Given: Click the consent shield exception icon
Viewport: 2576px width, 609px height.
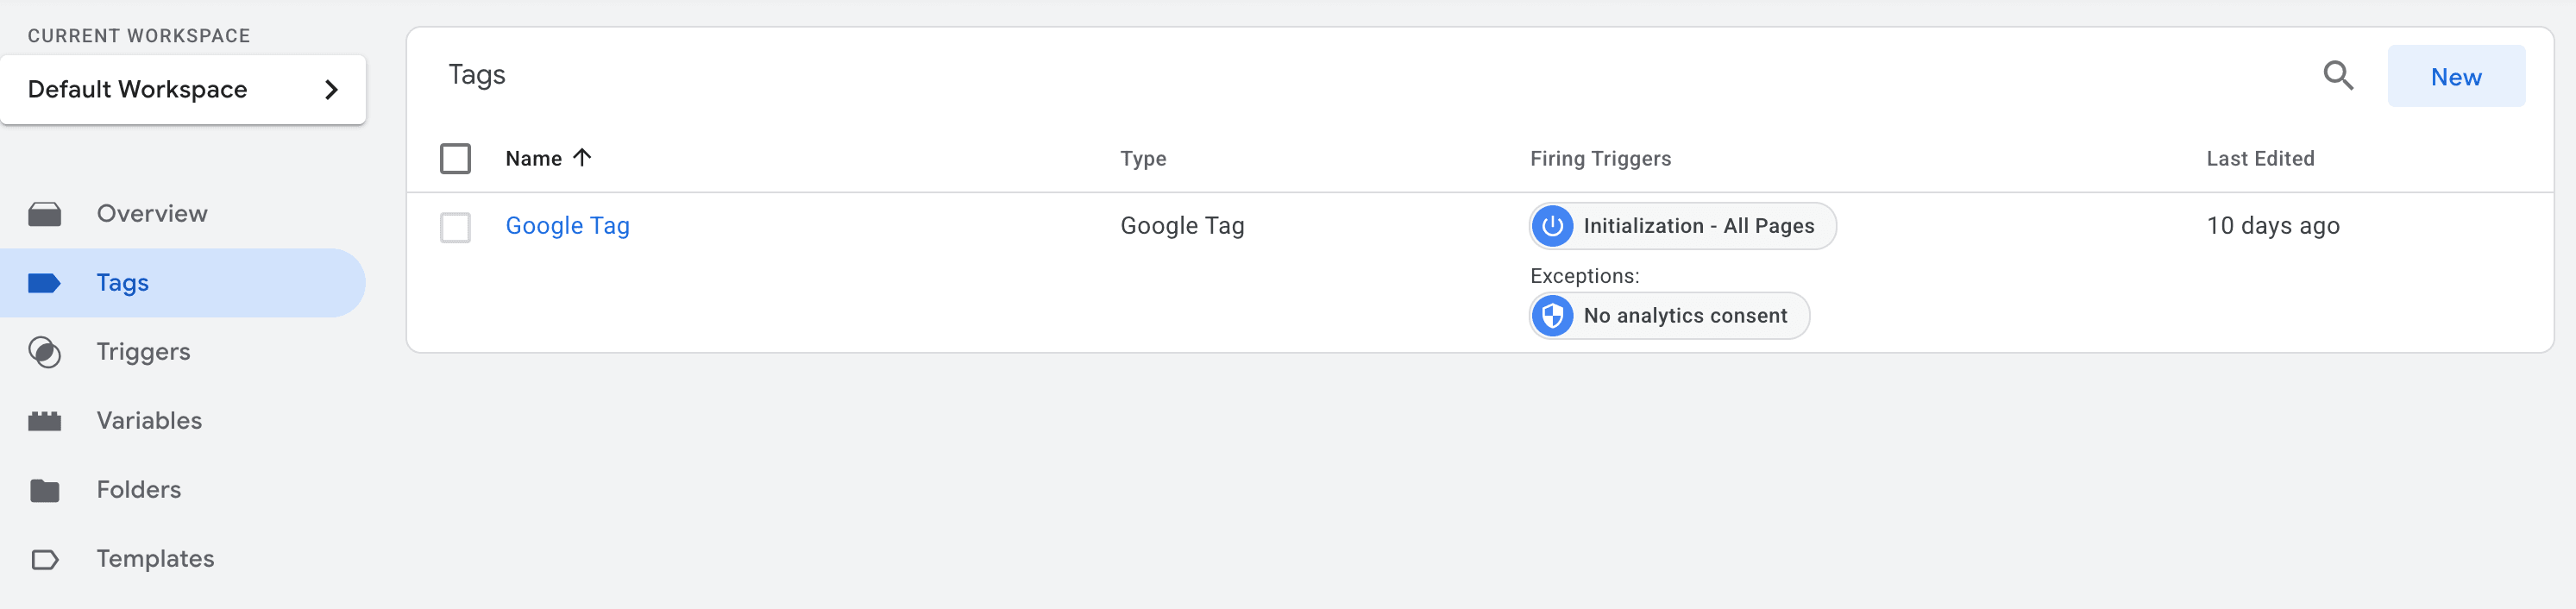Looking at the screenshot, I should pos(1552,316).
